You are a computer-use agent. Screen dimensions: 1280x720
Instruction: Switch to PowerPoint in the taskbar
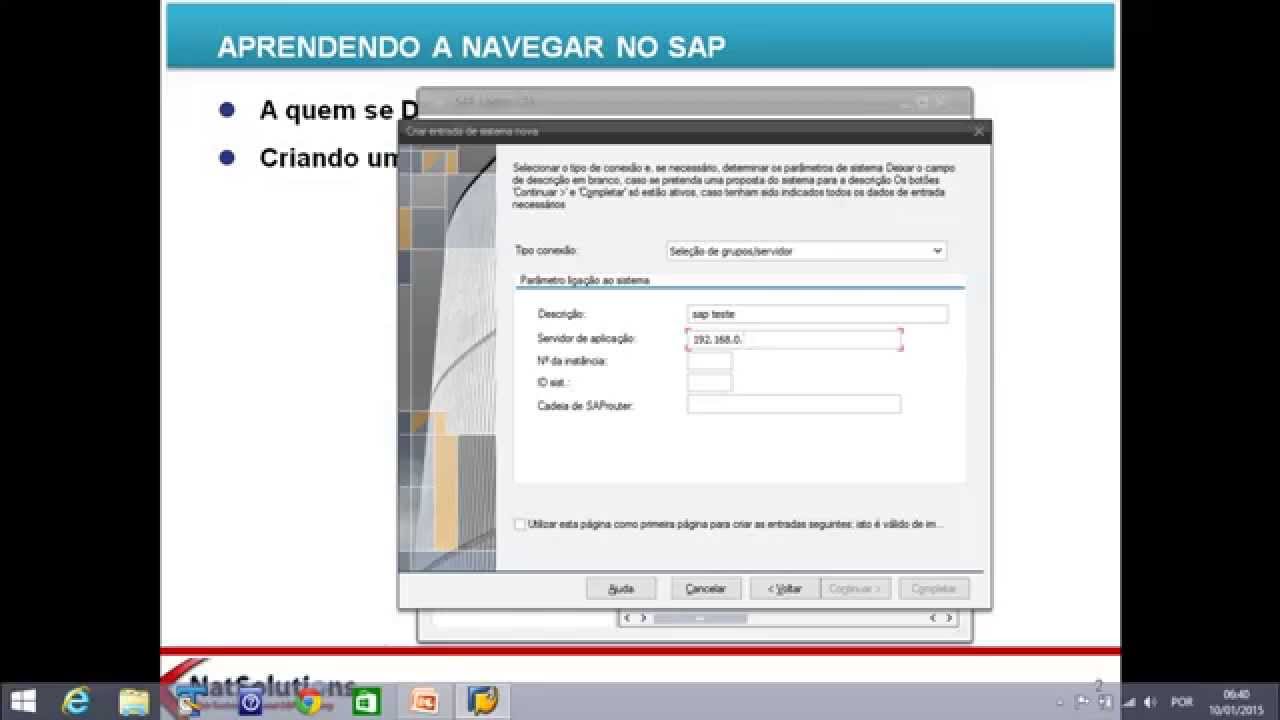tap(425, 701)
